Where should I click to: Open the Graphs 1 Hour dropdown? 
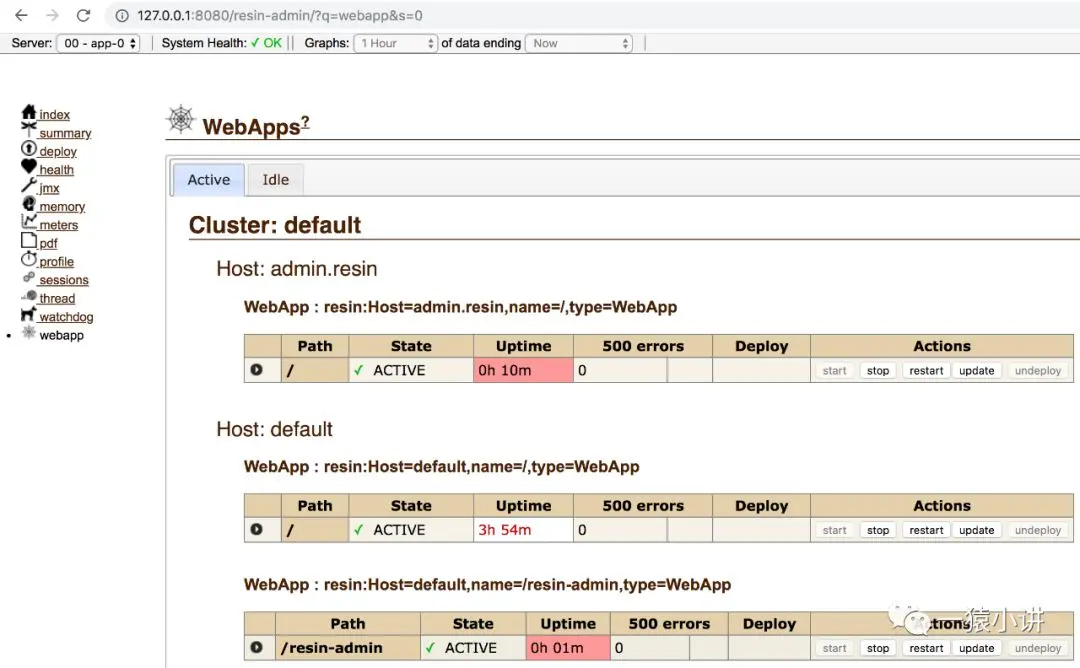pos(395,43)
